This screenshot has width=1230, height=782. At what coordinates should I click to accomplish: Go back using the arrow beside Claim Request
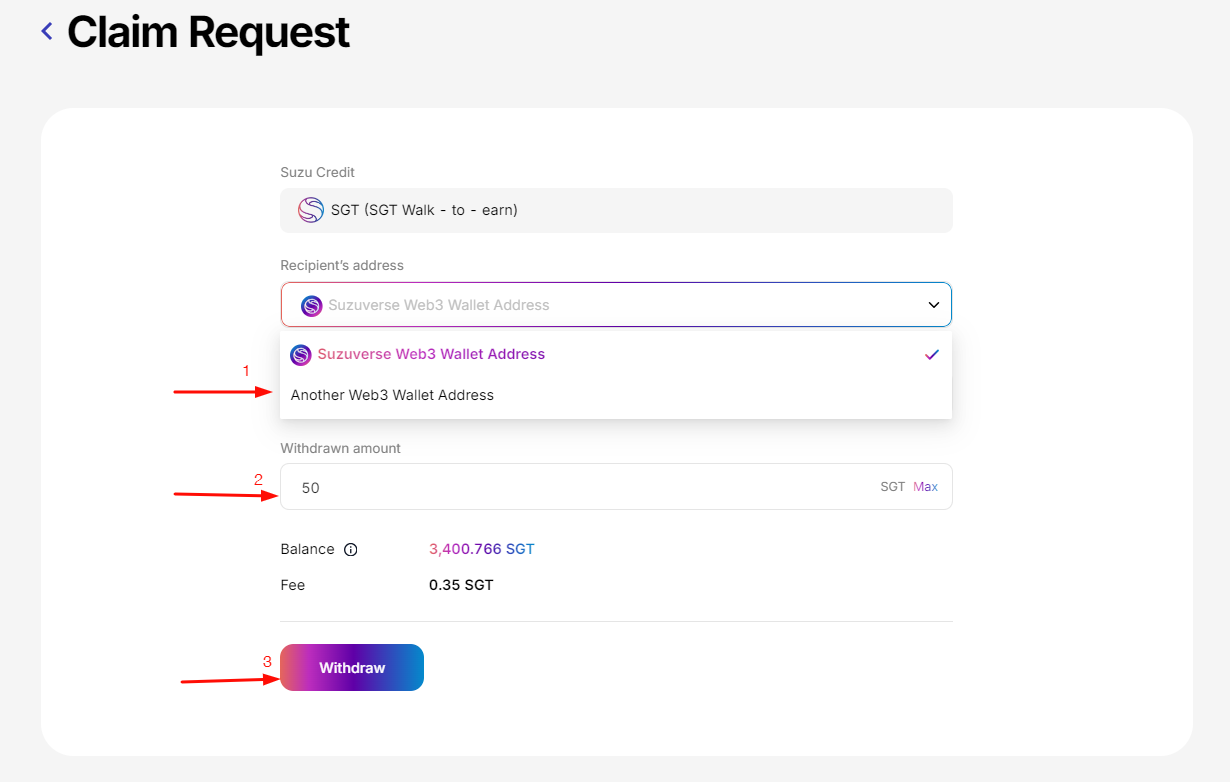click(46, 32)
